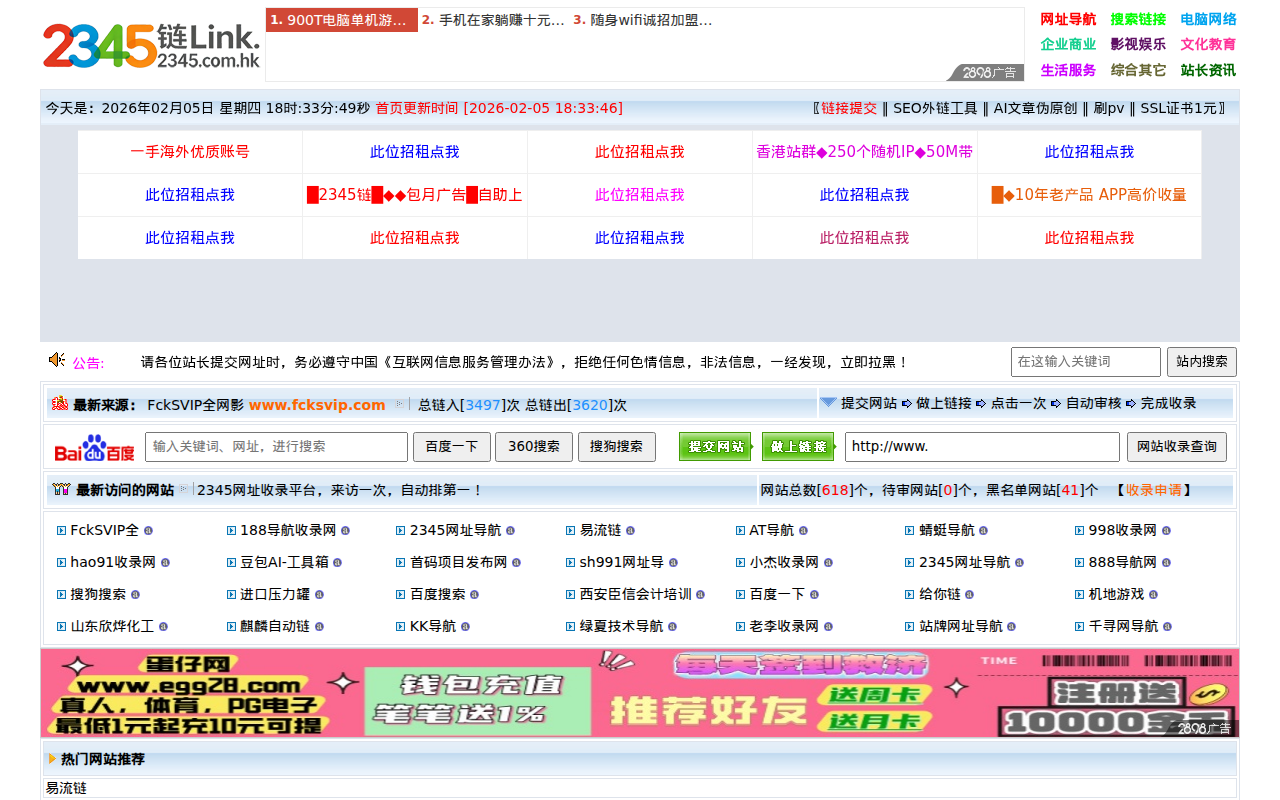Click the blue triangle icon before 提交网站 workflow
The height and width of the screenshot is (800, 1280).
click(828, 404)
